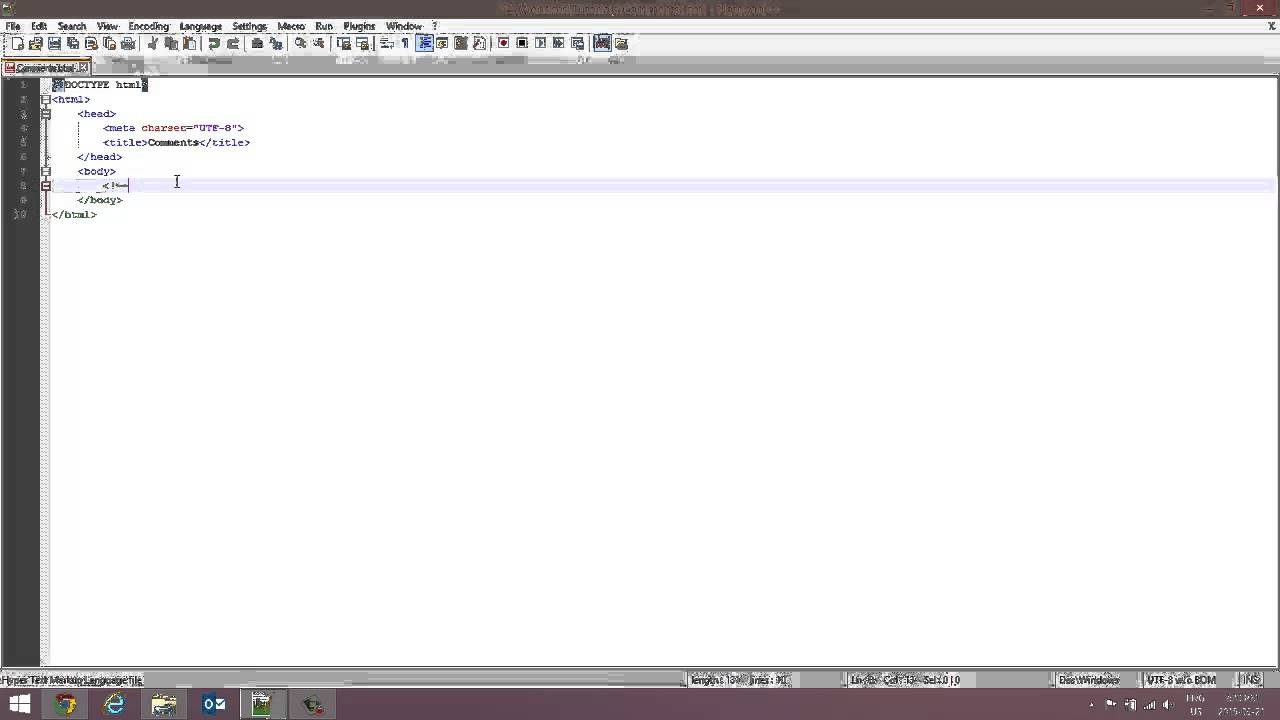Click the zoom in toolbar magnifier
Image resolution: width=1280 pixels, height=720 pixels.
tap(300, 43)
